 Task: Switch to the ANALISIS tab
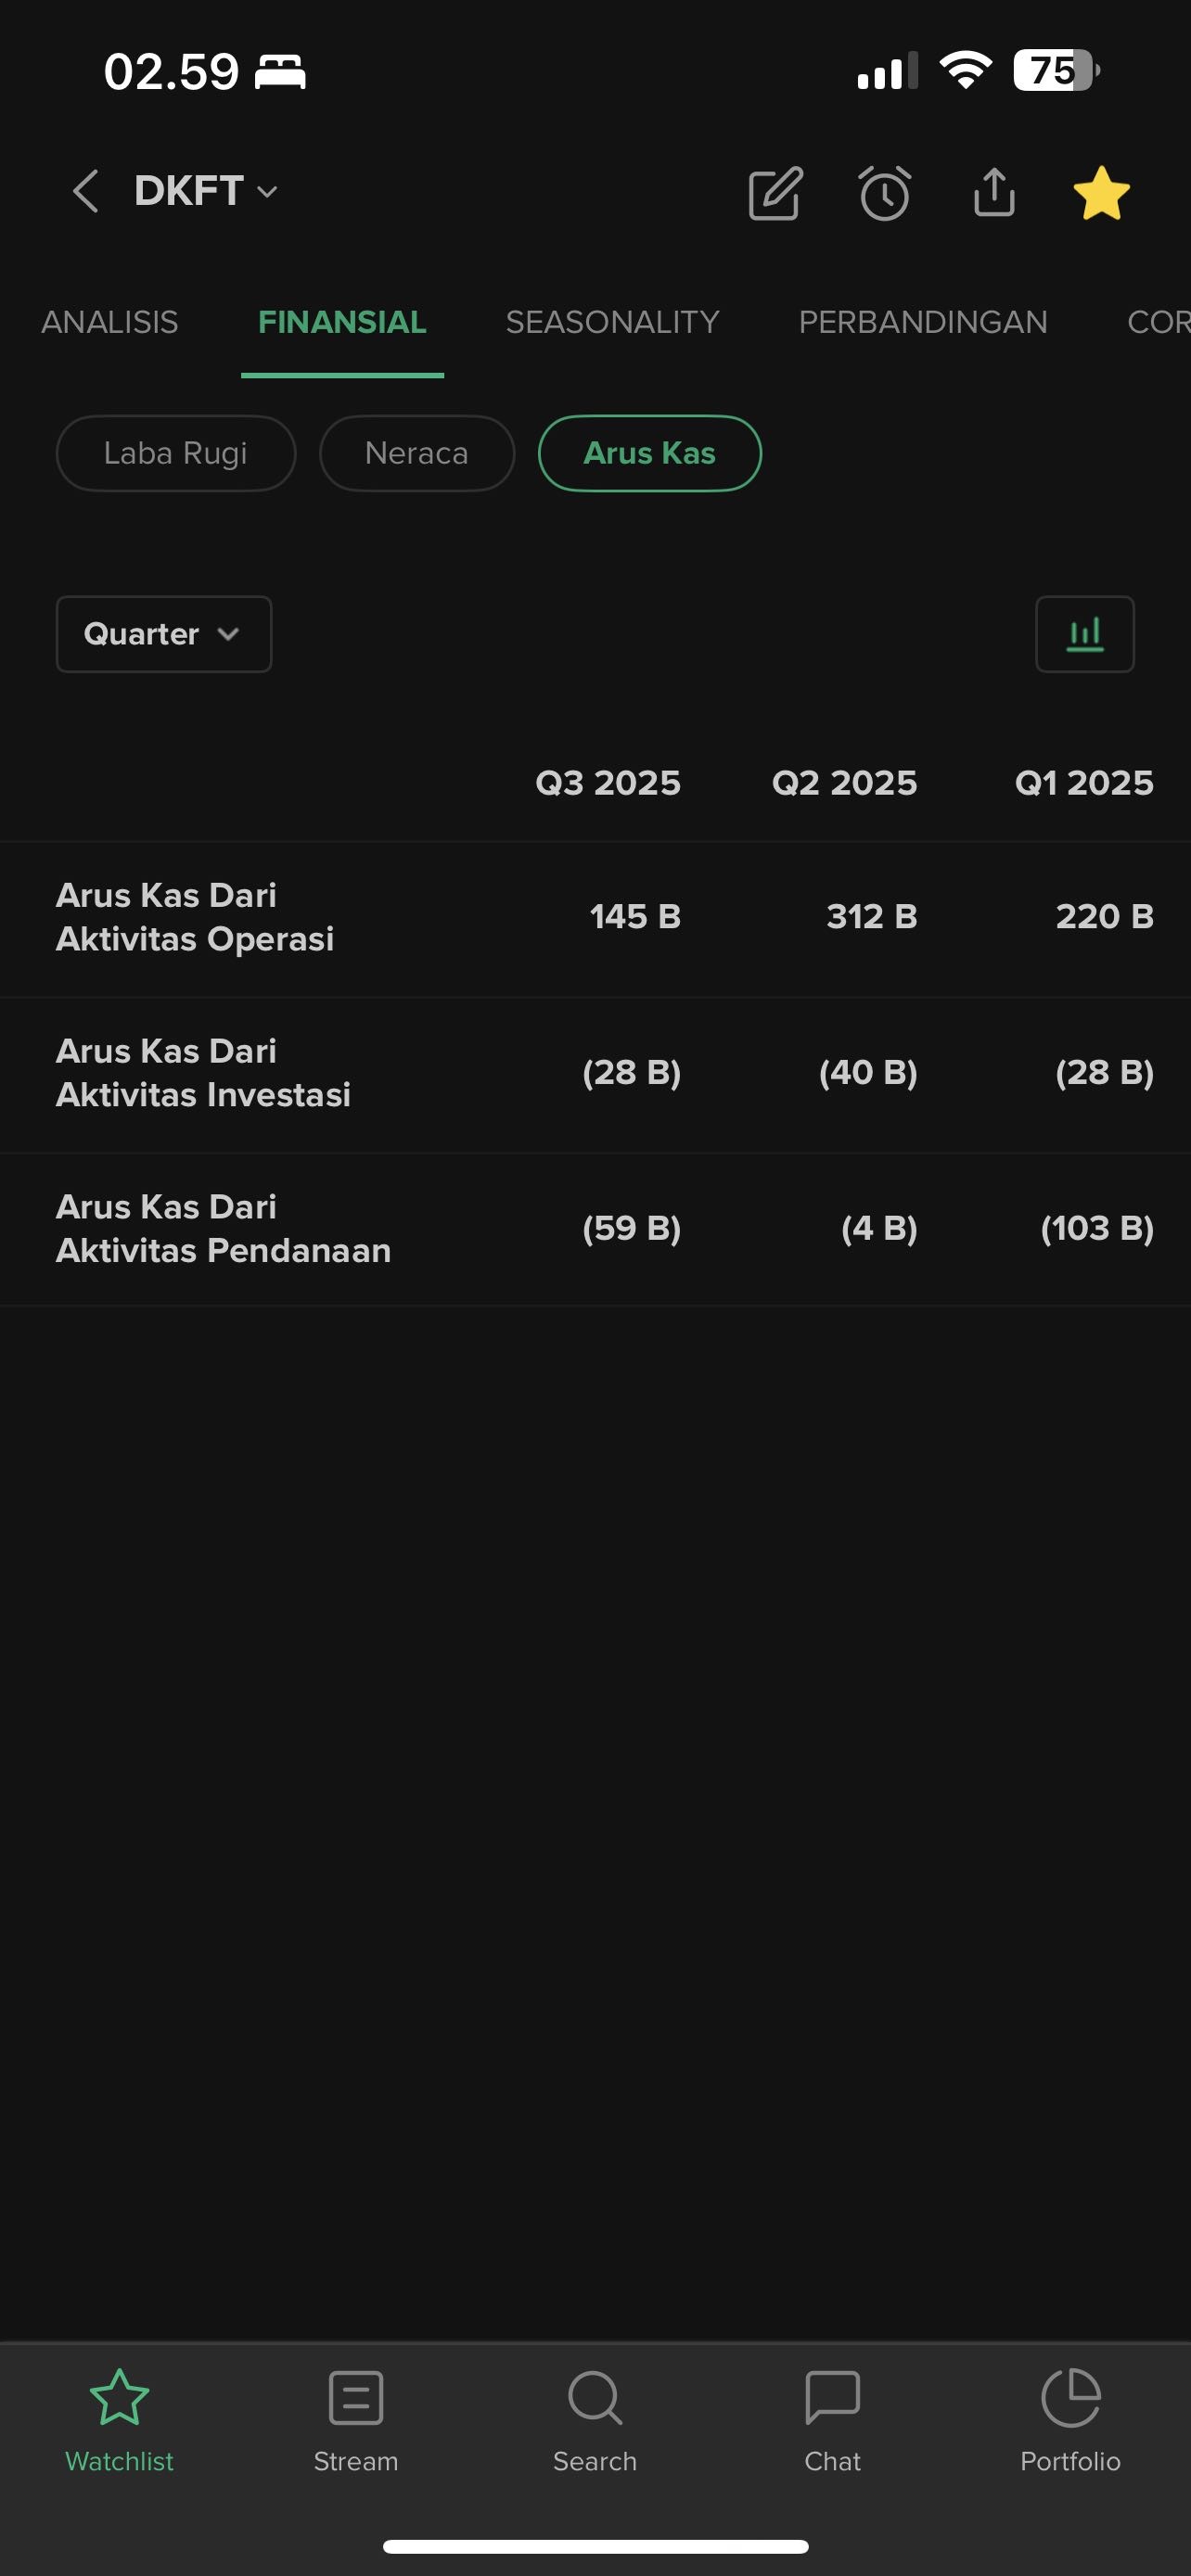(110, 322)
